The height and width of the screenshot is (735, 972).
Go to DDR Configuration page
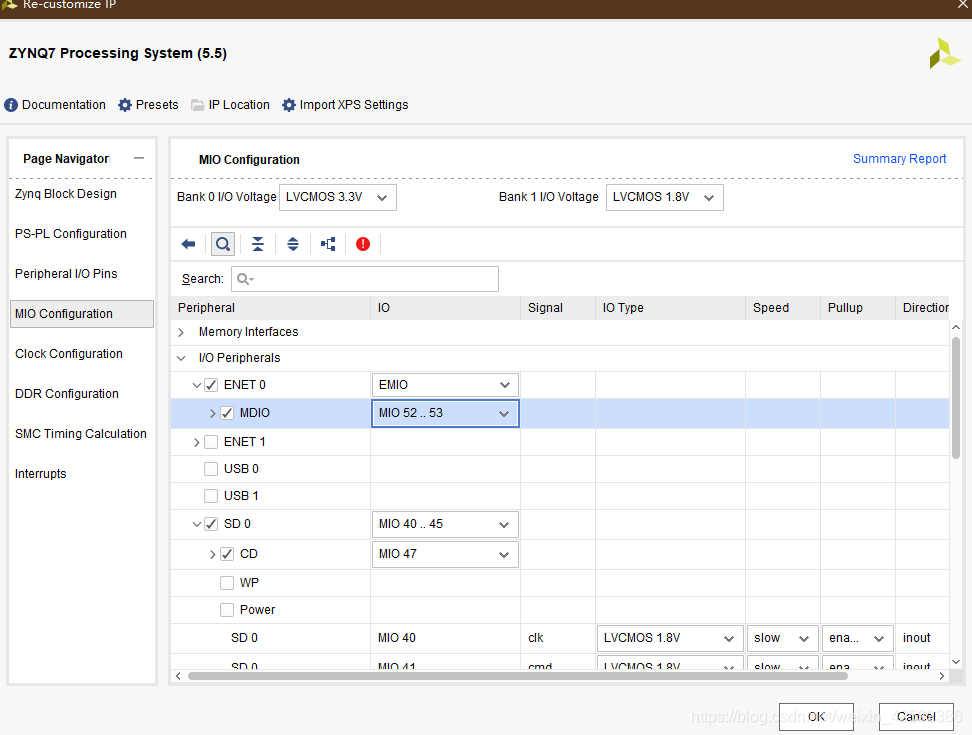(67, 394)
